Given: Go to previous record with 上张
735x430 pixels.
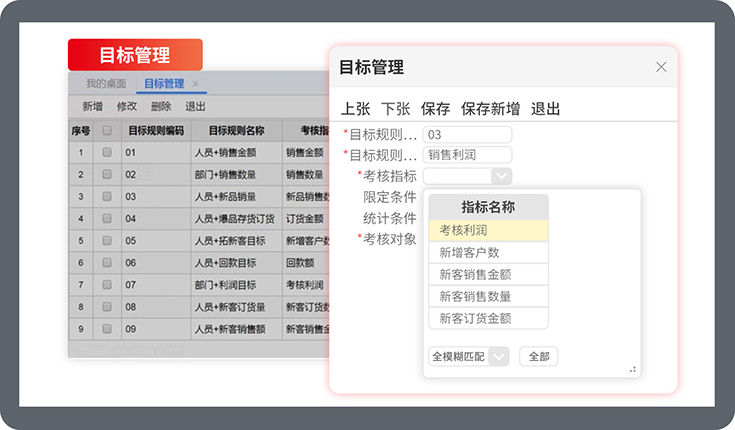Looking at the screenshot, I should coord(356,109).
